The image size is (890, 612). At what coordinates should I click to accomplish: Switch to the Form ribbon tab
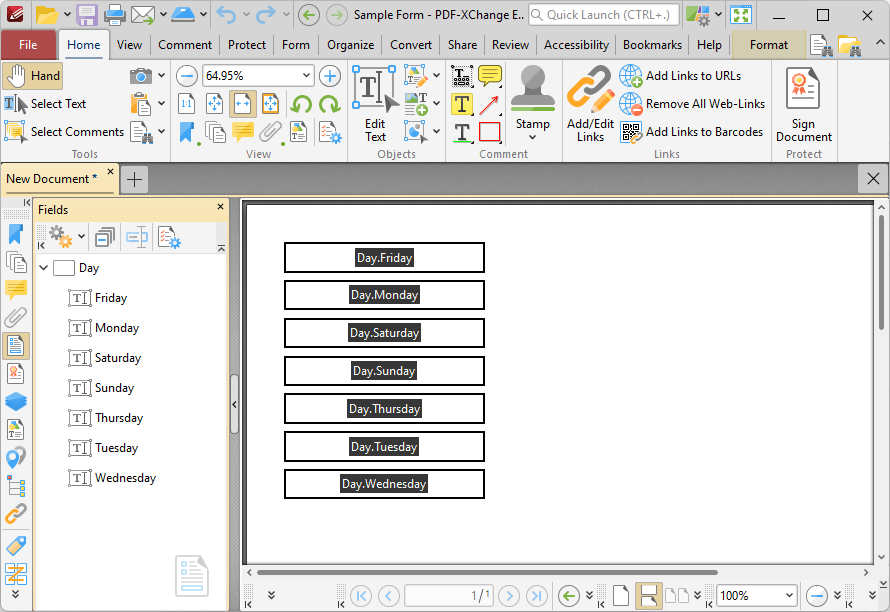click(x=296, y=45)
